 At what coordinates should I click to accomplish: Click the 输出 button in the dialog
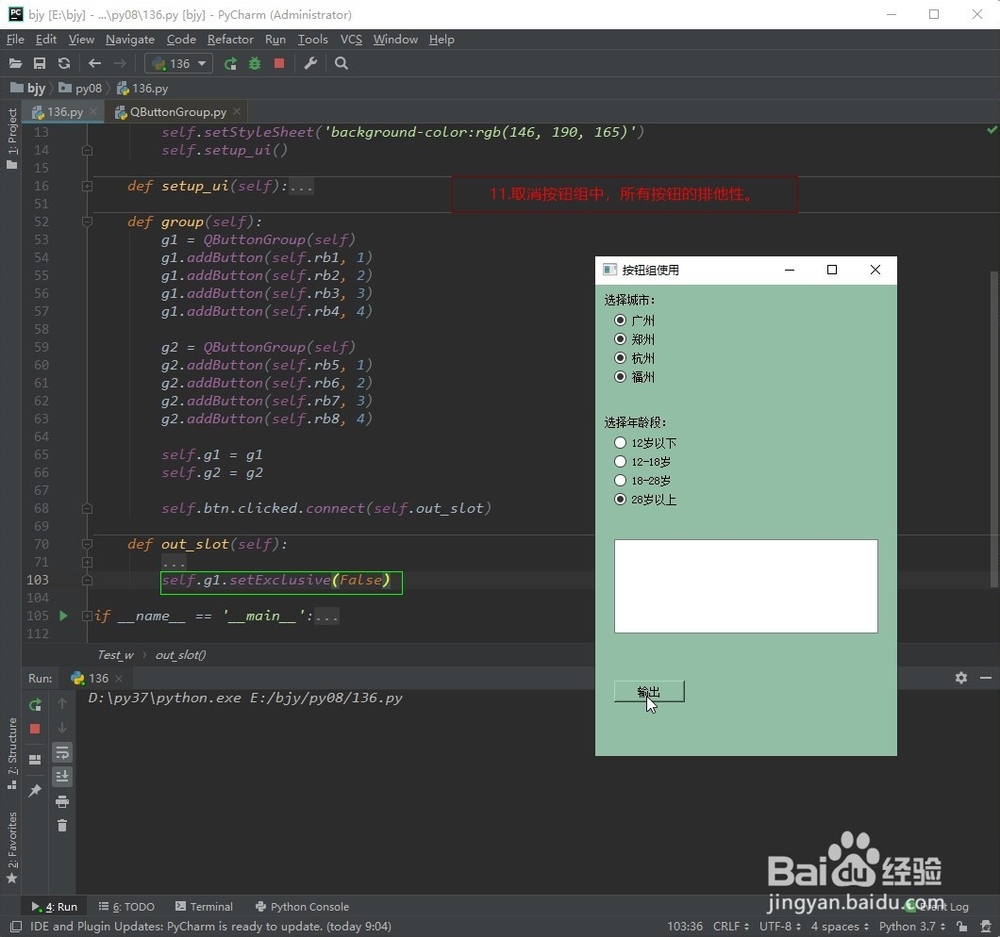[649, 691]
